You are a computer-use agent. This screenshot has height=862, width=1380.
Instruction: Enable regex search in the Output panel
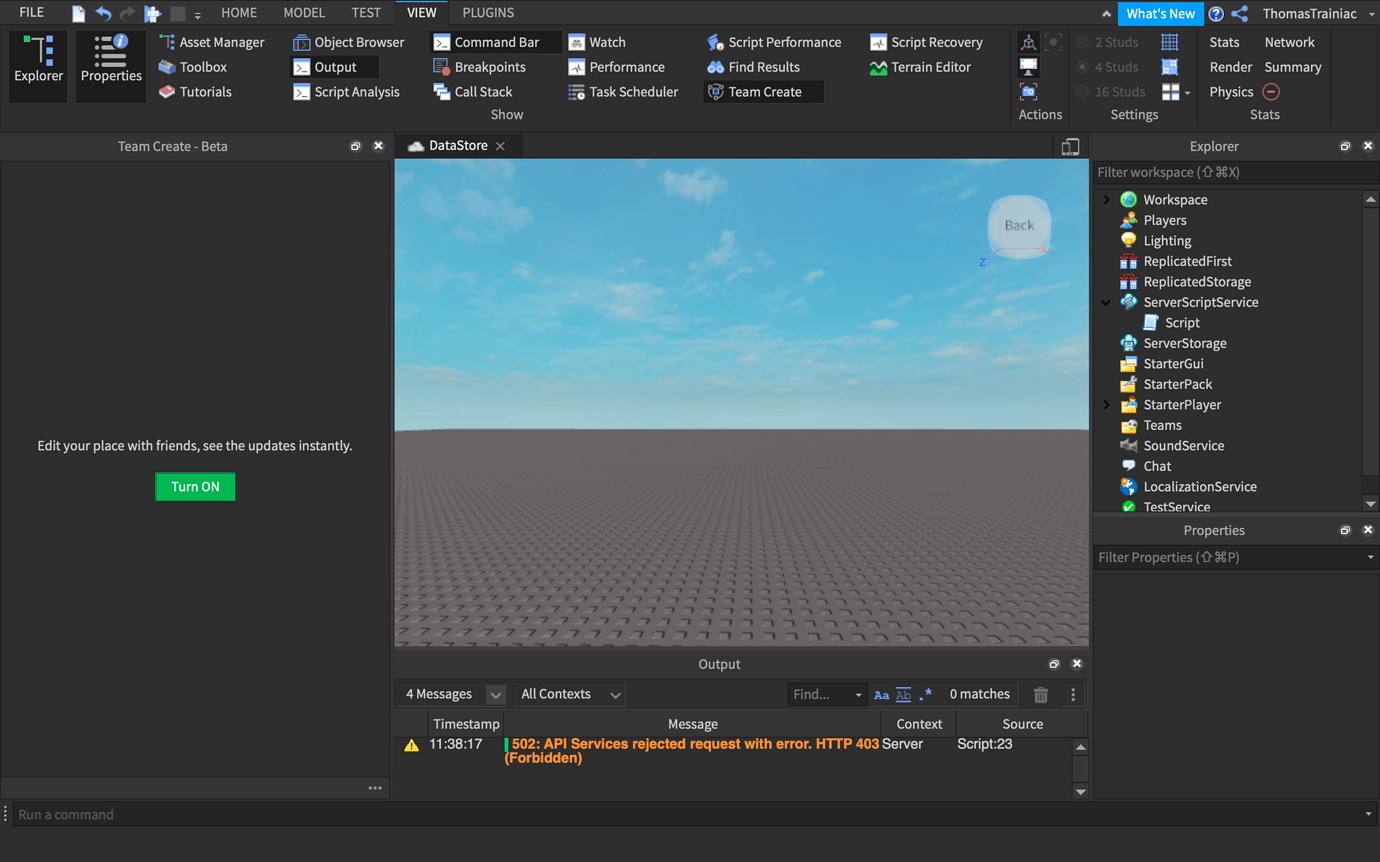click(925, 694)
